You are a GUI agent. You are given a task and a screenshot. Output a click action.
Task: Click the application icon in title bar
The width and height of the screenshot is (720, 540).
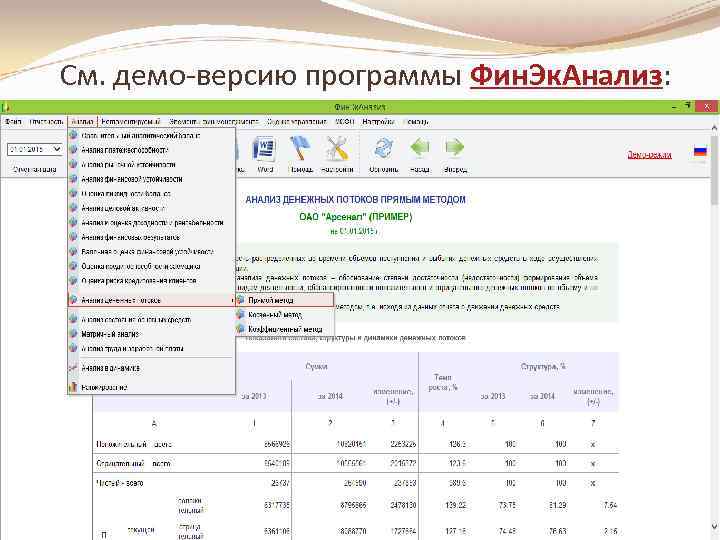click(6, 107)
